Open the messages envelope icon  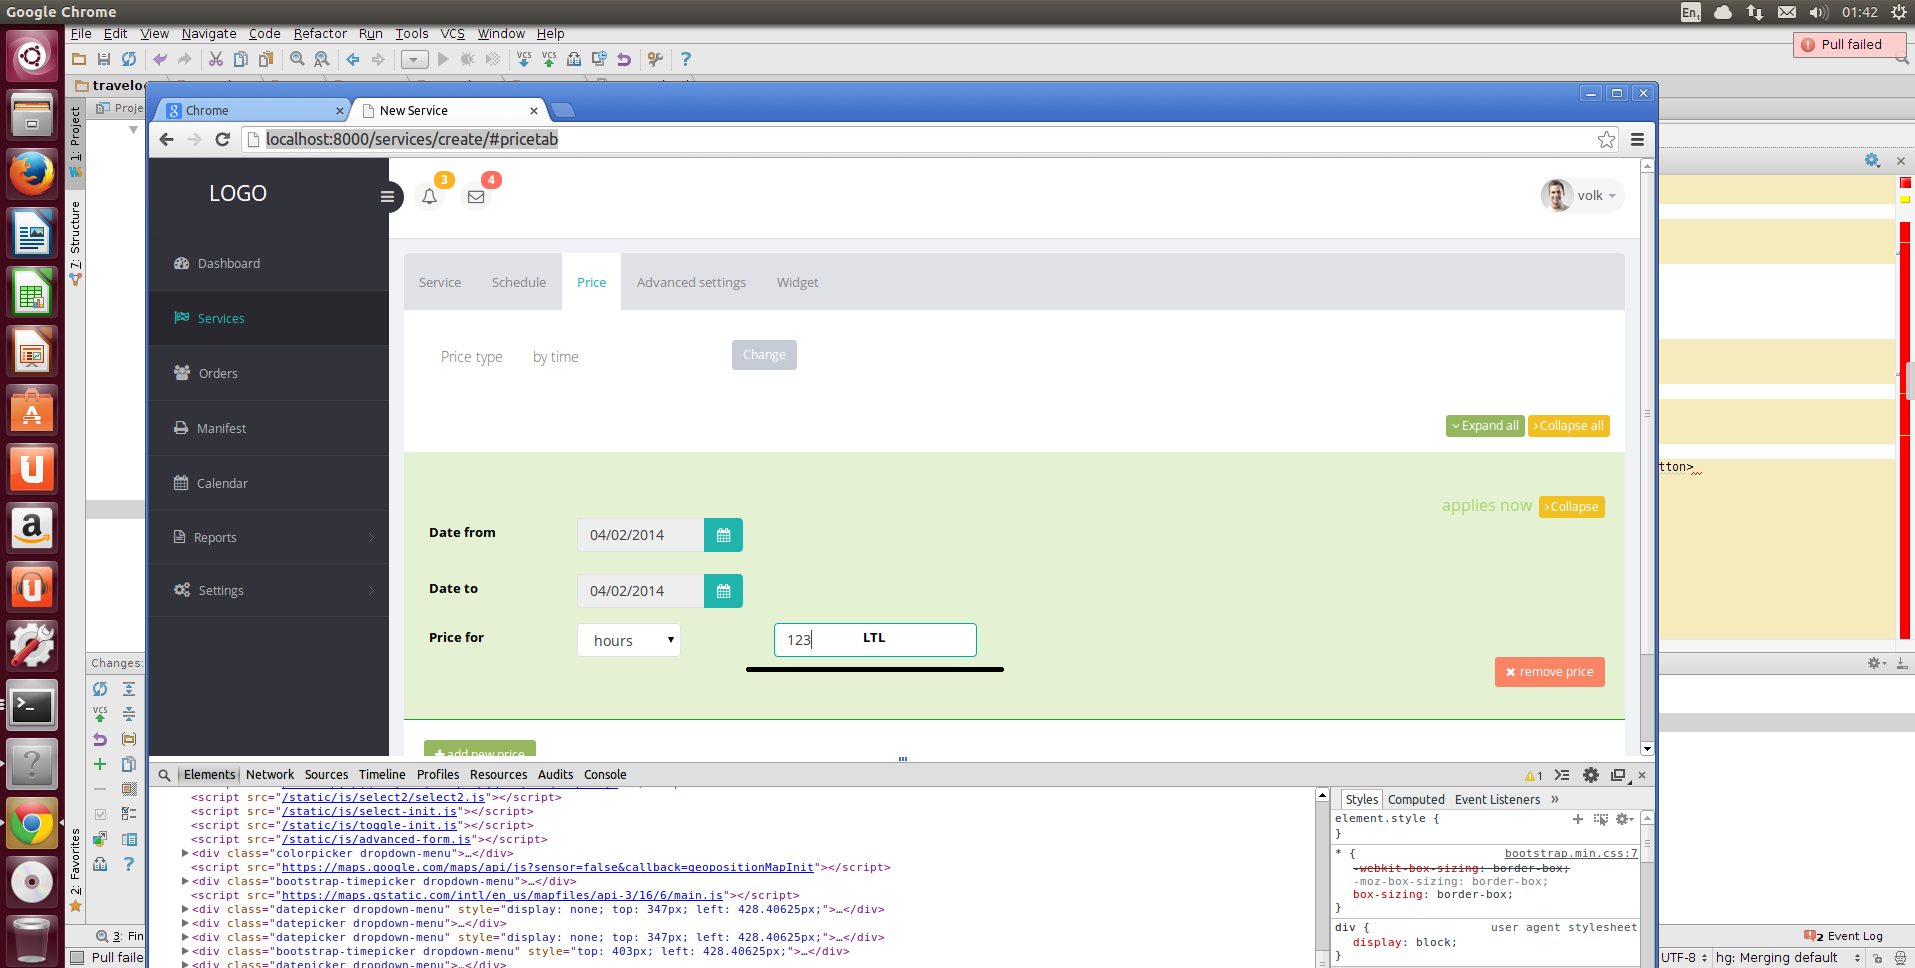[476, 196]
